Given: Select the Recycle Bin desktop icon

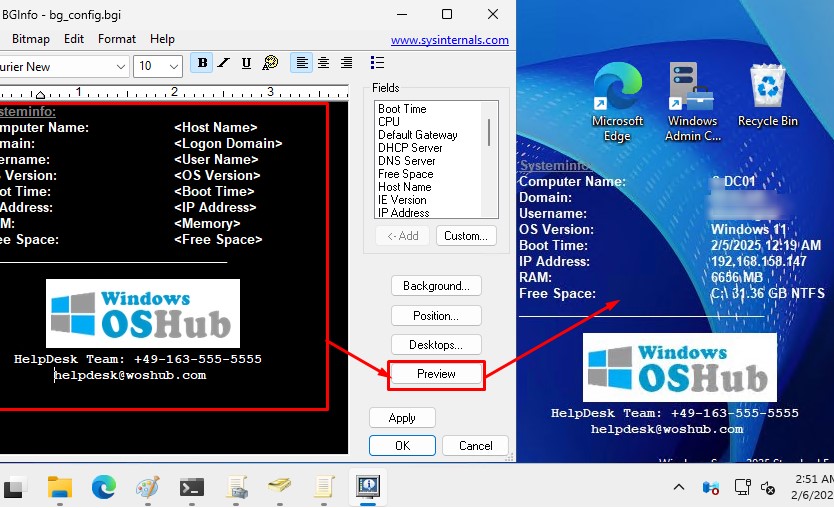Looking at the screenshot, I should pos(768,96).
